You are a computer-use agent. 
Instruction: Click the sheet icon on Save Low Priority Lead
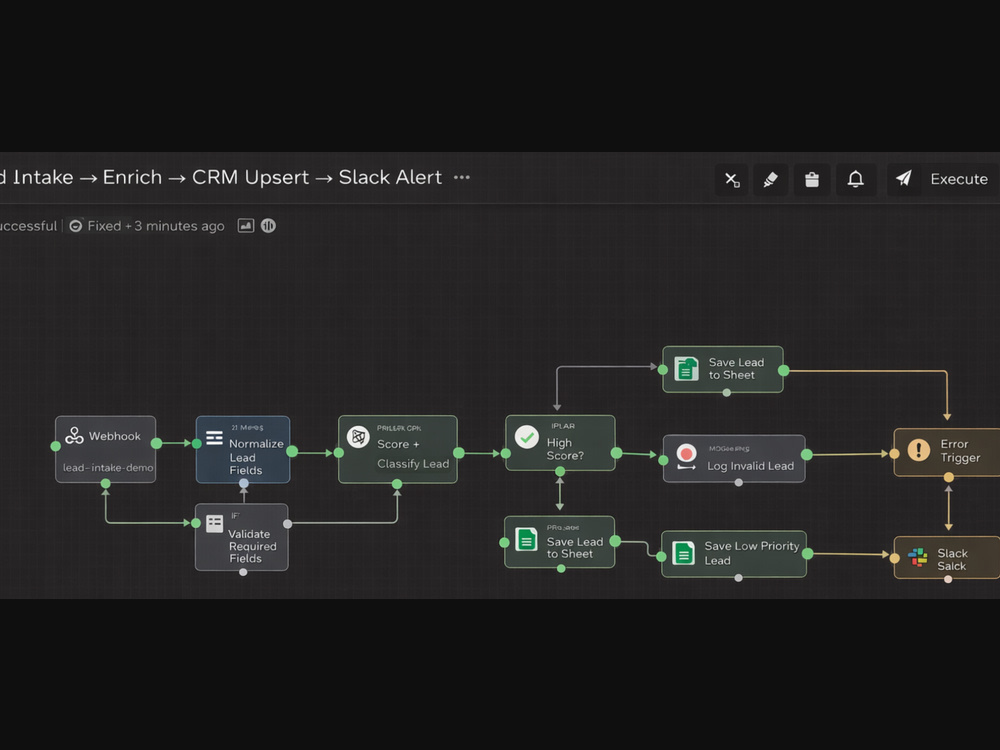coord(684,553)
